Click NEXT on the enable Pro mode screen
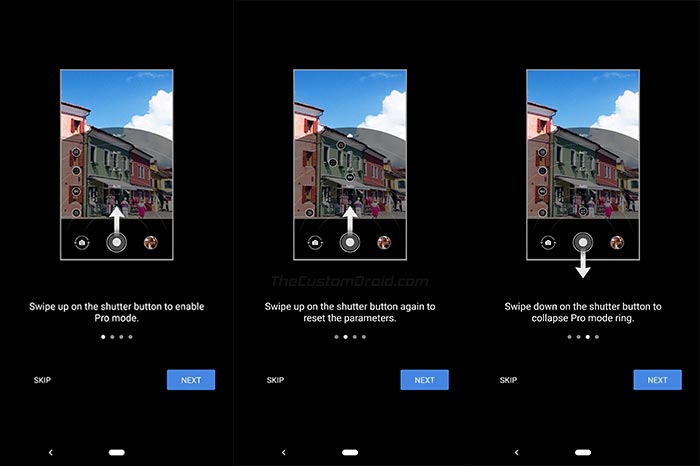Viewport: 700px width, 466px height. tap(191, 380)
